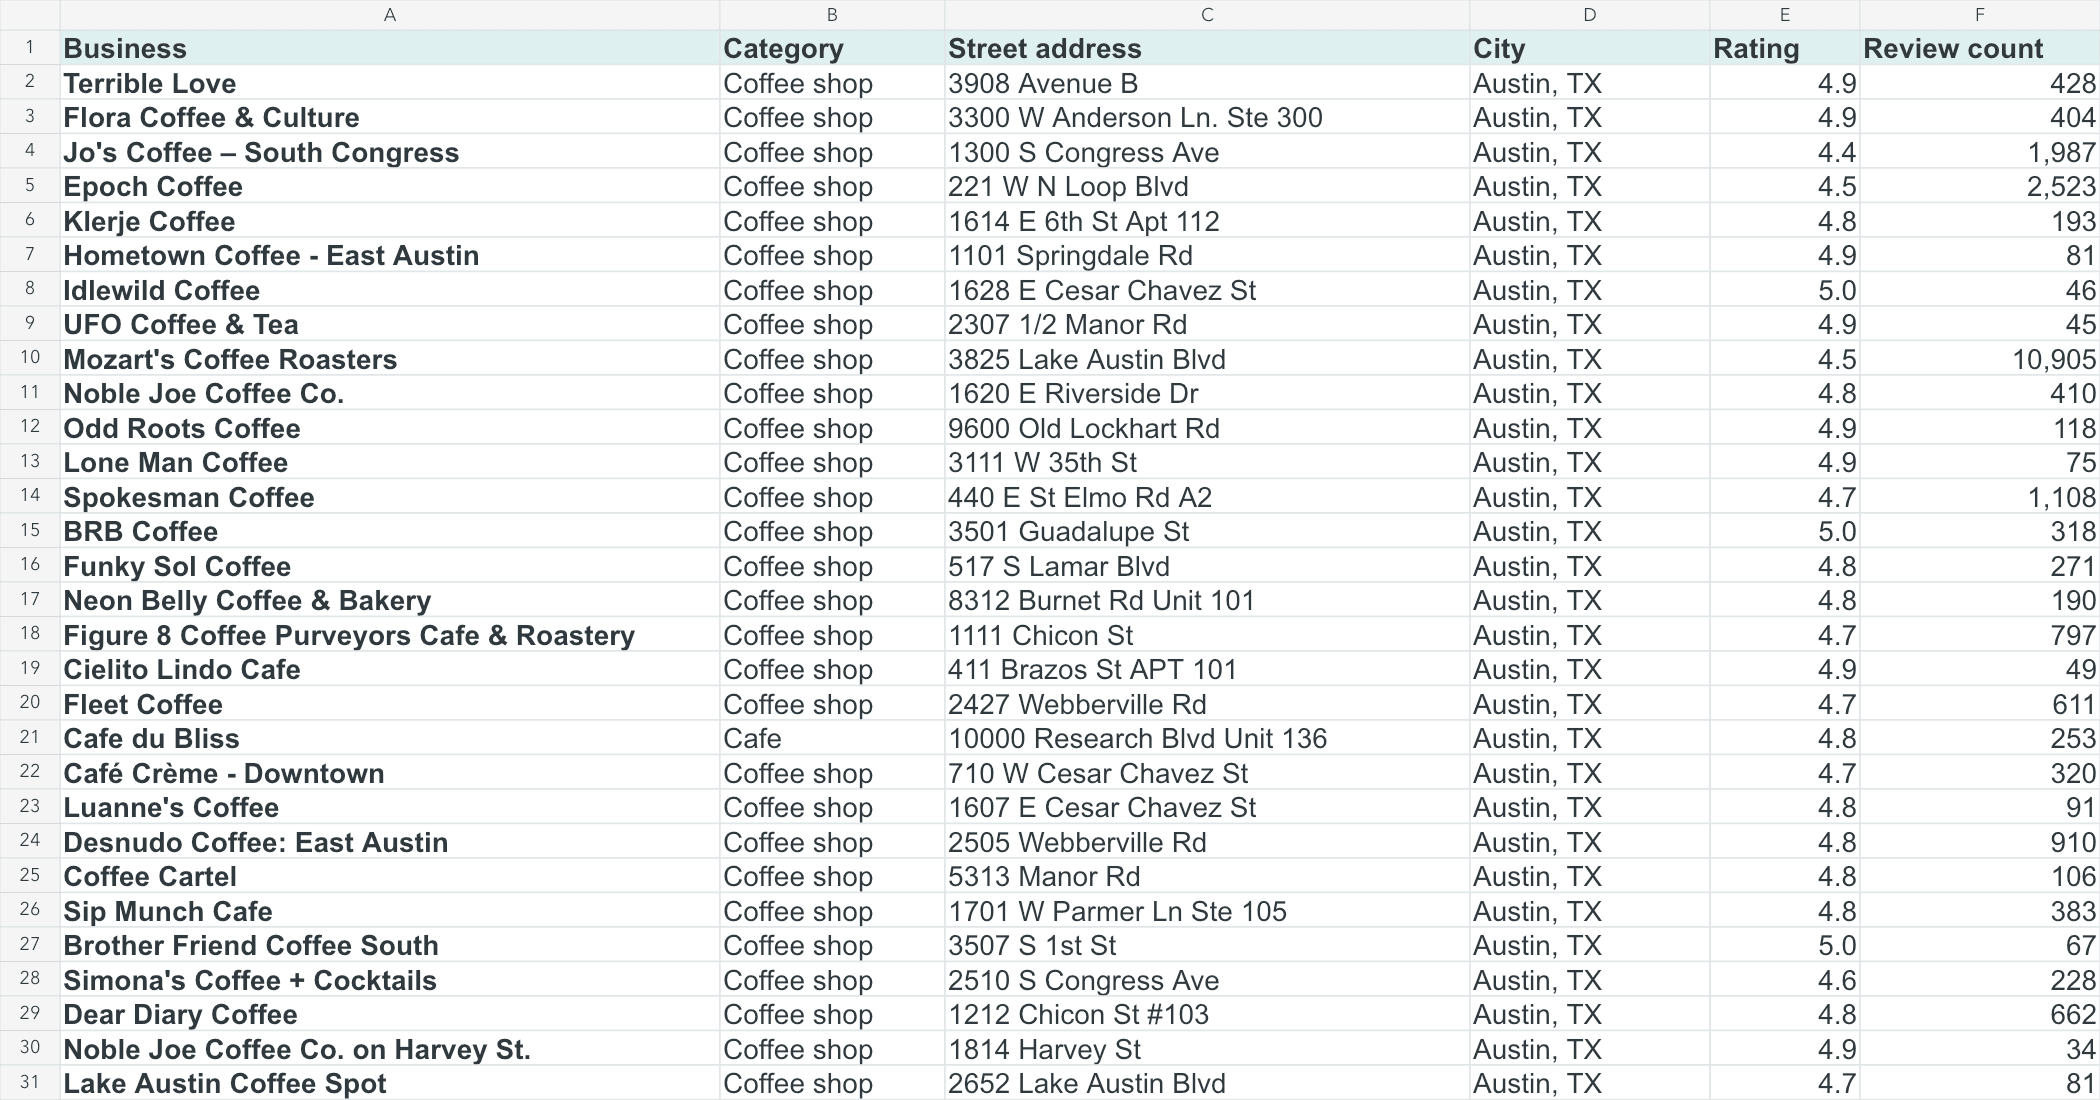The image size is (2100, 1100).
Task: Select the Terrible Love cell
Action: coord(390,83)
